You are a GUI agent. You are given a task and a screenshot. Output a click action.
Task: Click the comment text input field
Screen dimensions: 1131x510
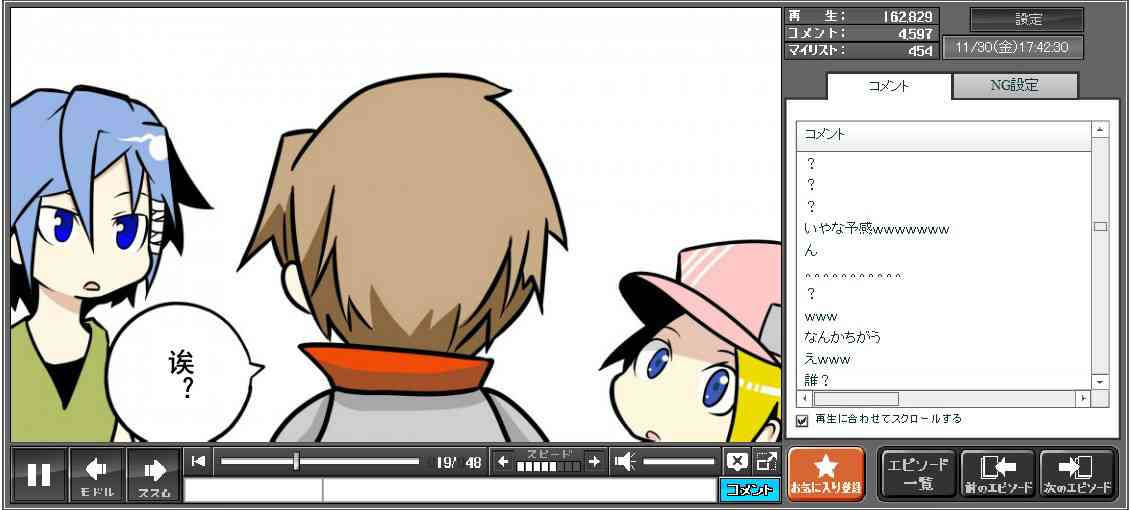[x=518, y=490]
